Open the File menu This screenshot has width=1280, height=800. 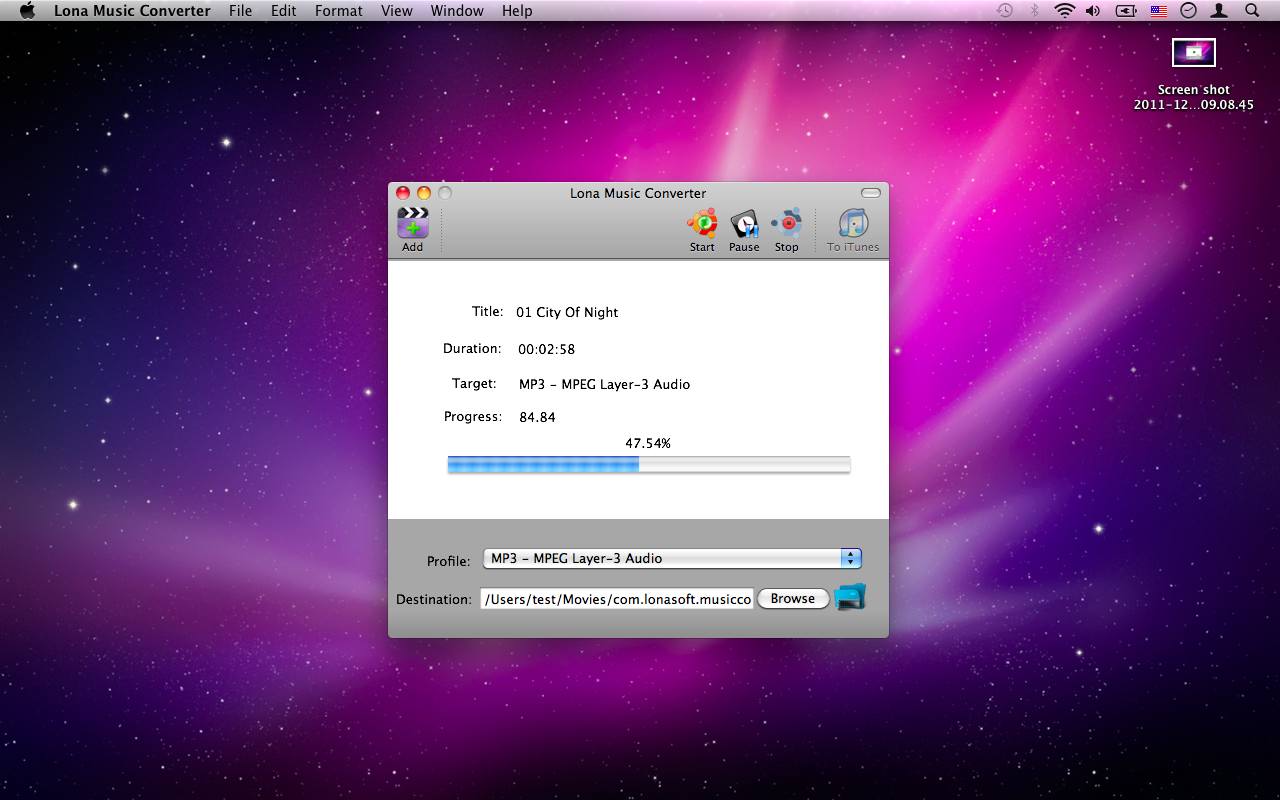point(240,11)
